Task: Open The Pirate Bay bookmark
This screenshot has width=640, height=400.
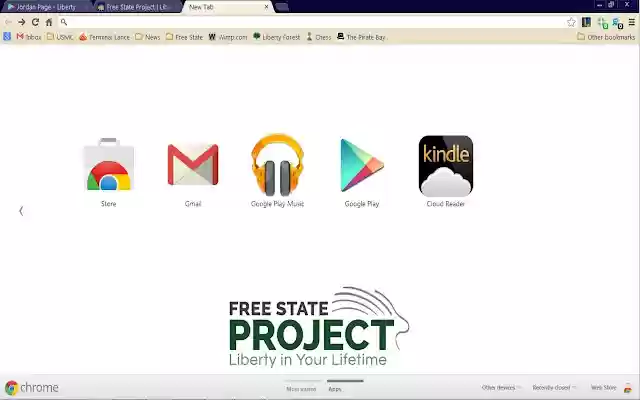Action: click(361, 37)
